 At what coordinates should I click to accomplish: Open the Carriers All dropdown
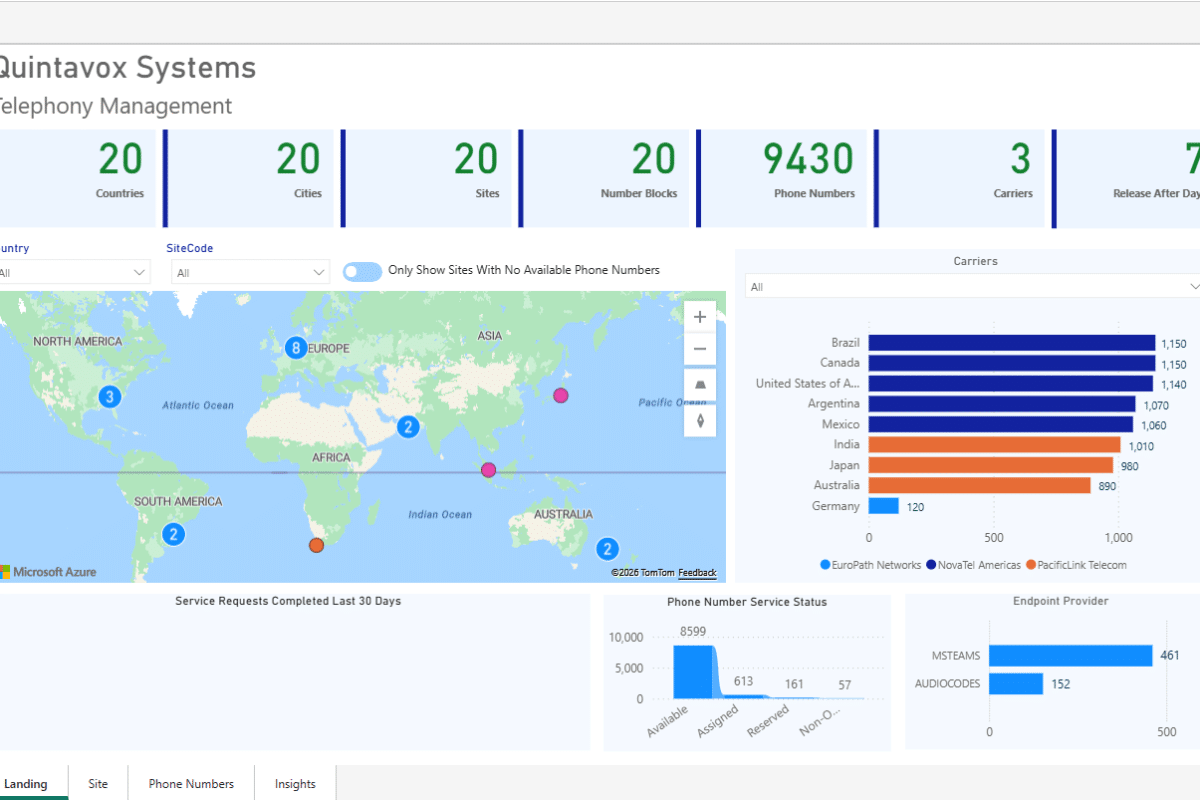pyautogui.click(x=972, y=287)
